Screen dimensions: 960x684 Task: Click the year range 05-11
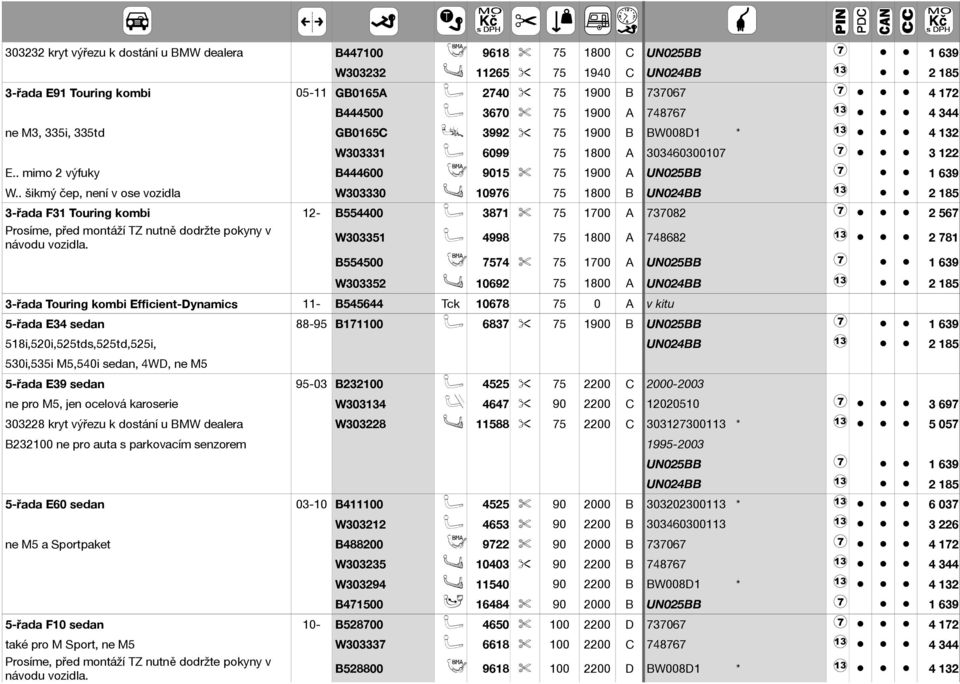[x=312, y=93]
